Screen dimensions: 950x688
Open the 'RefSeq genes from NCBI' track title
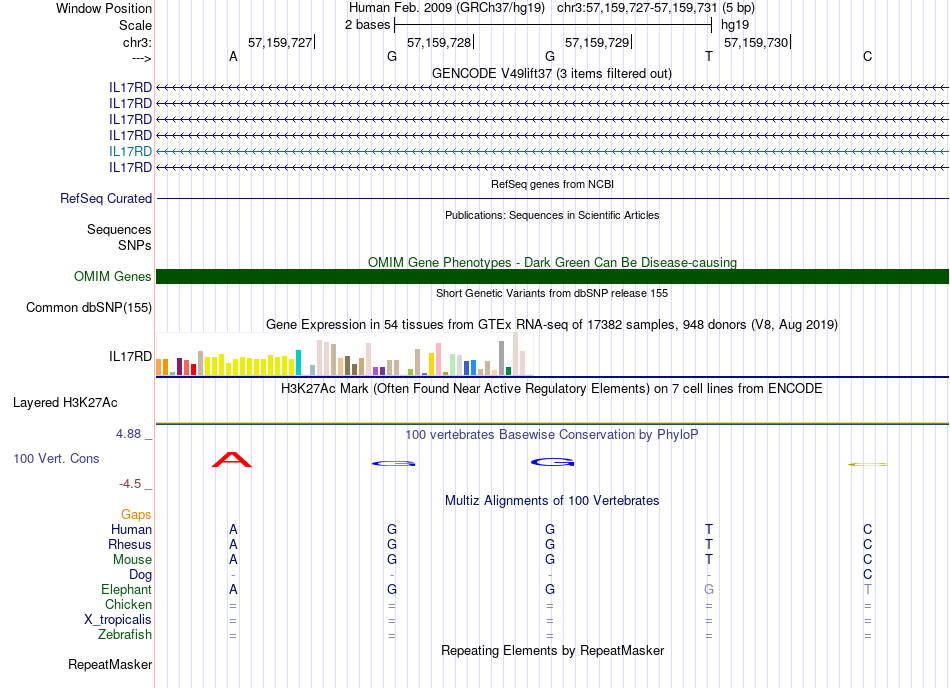(x=552, y=184)
